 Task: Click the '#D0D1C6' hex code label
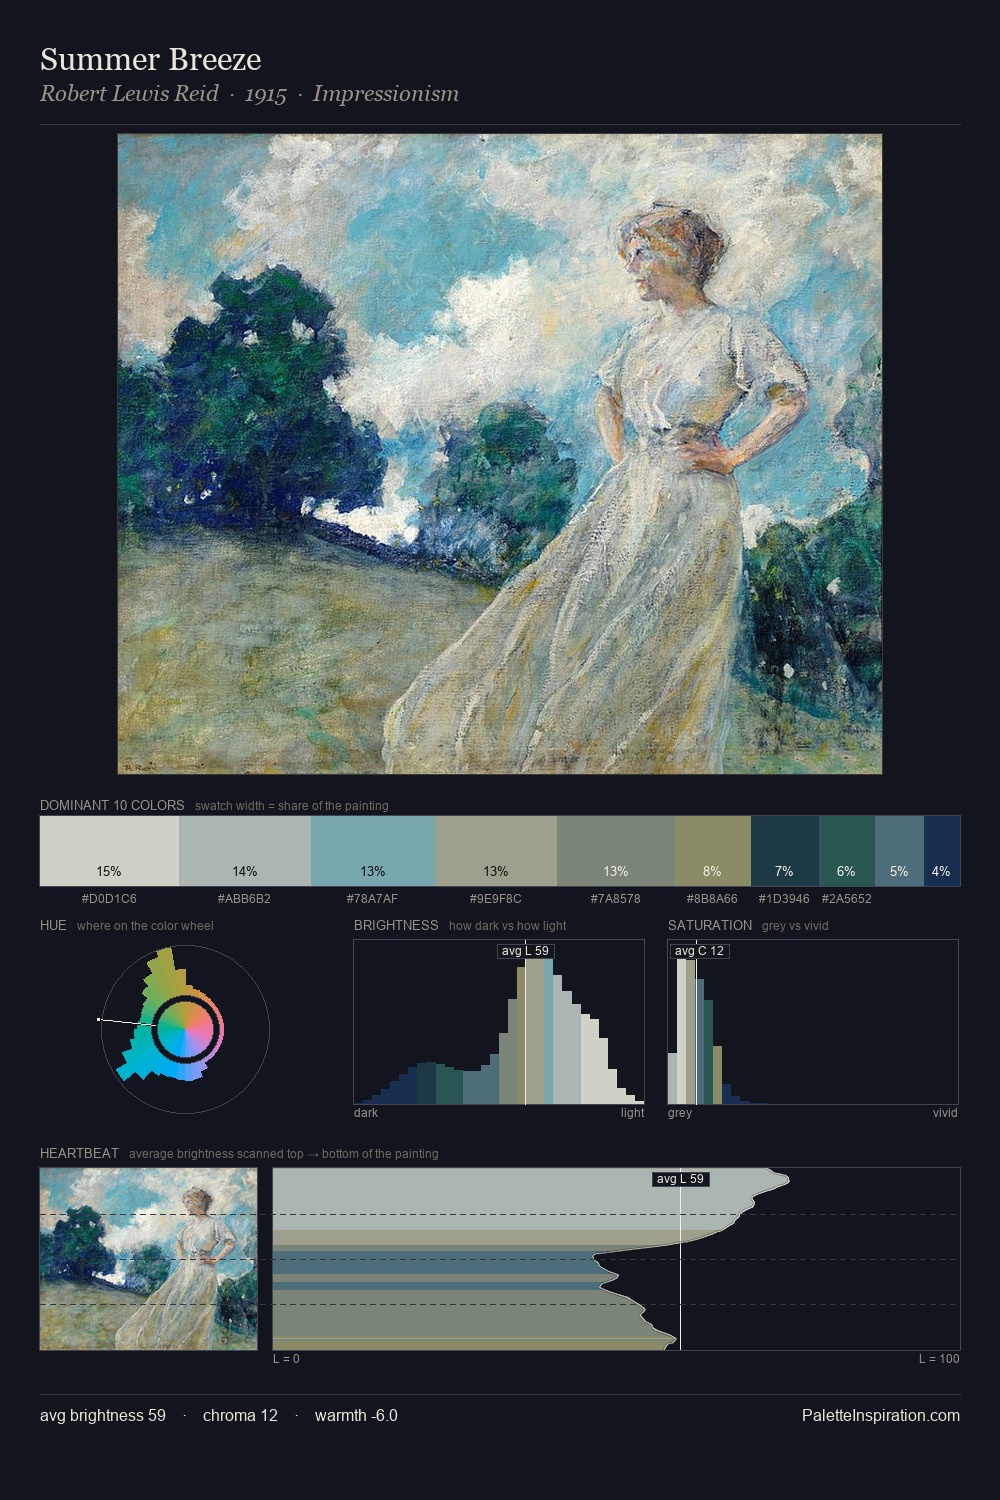(109, 898)
